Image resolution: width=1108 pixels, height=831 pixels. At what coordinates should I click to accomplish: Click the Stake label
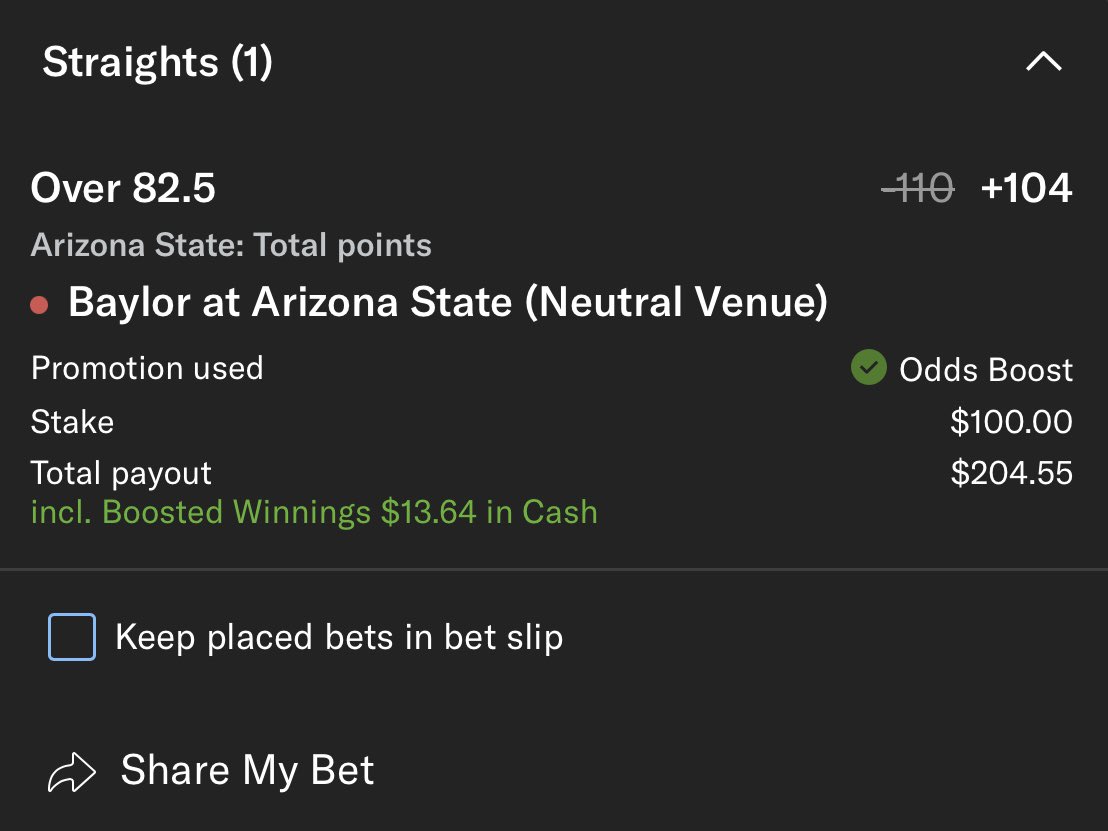[x=72, y=422]
